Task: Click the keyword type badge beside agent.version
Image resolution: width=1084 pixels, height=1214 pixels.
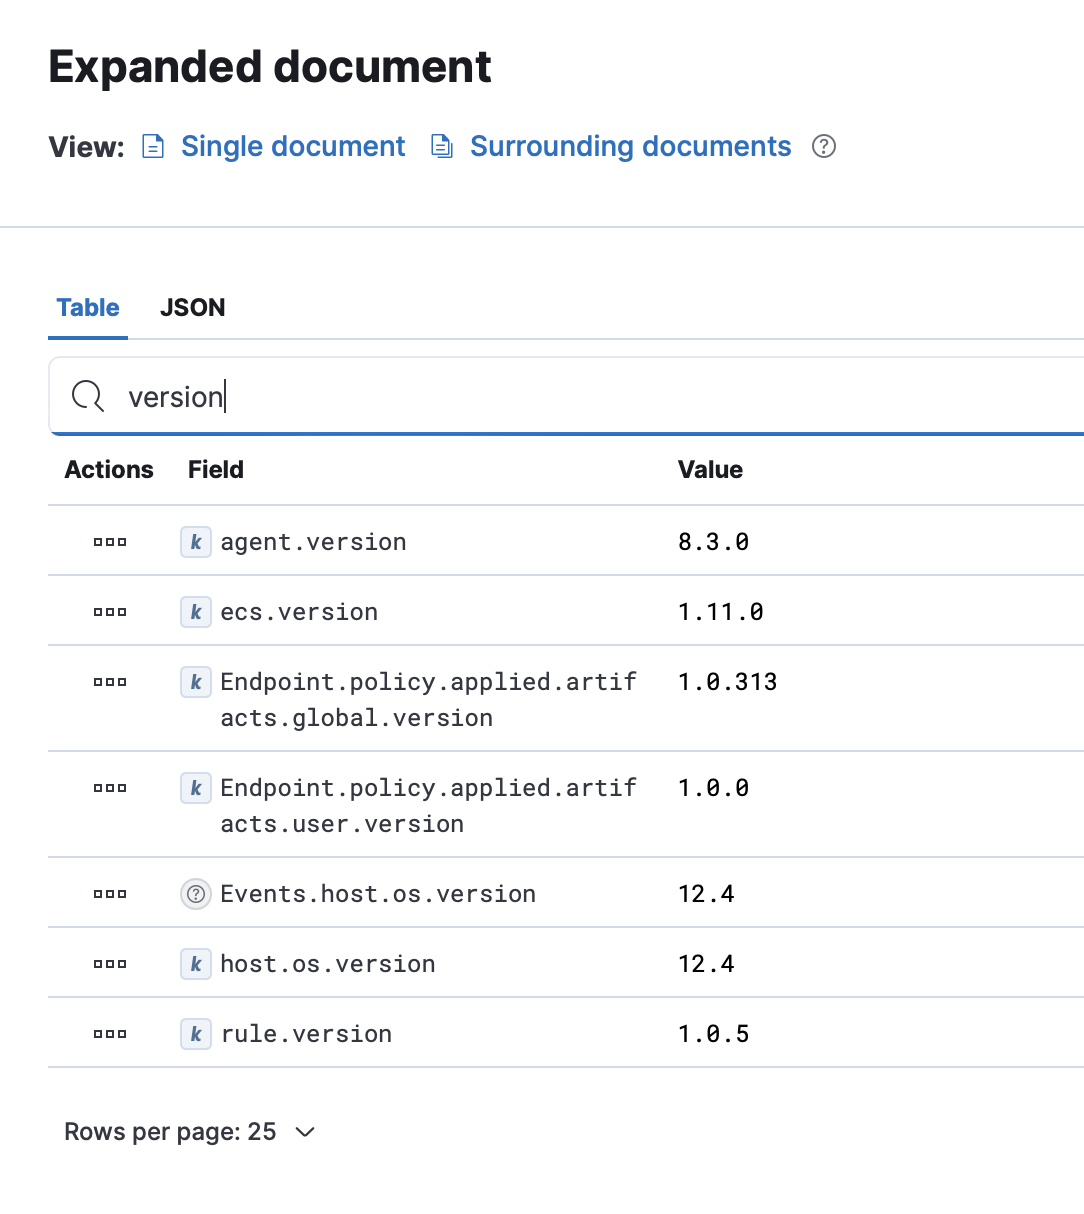Action: [196, 541]
